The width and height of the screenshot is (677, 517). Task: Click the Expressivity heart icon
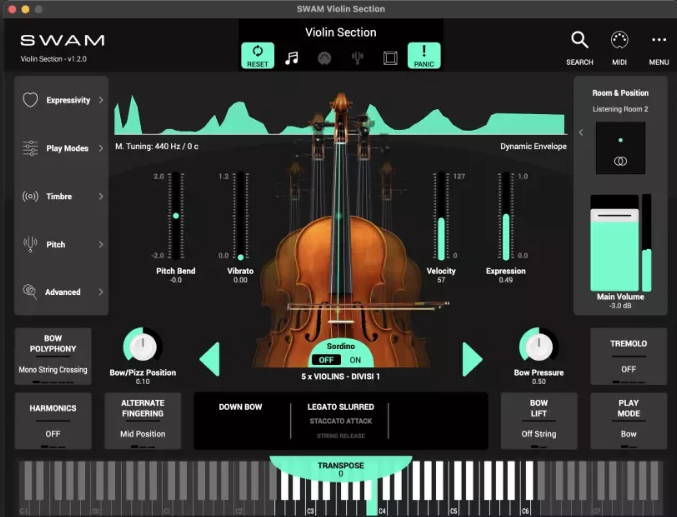click(x=30, y=100)
